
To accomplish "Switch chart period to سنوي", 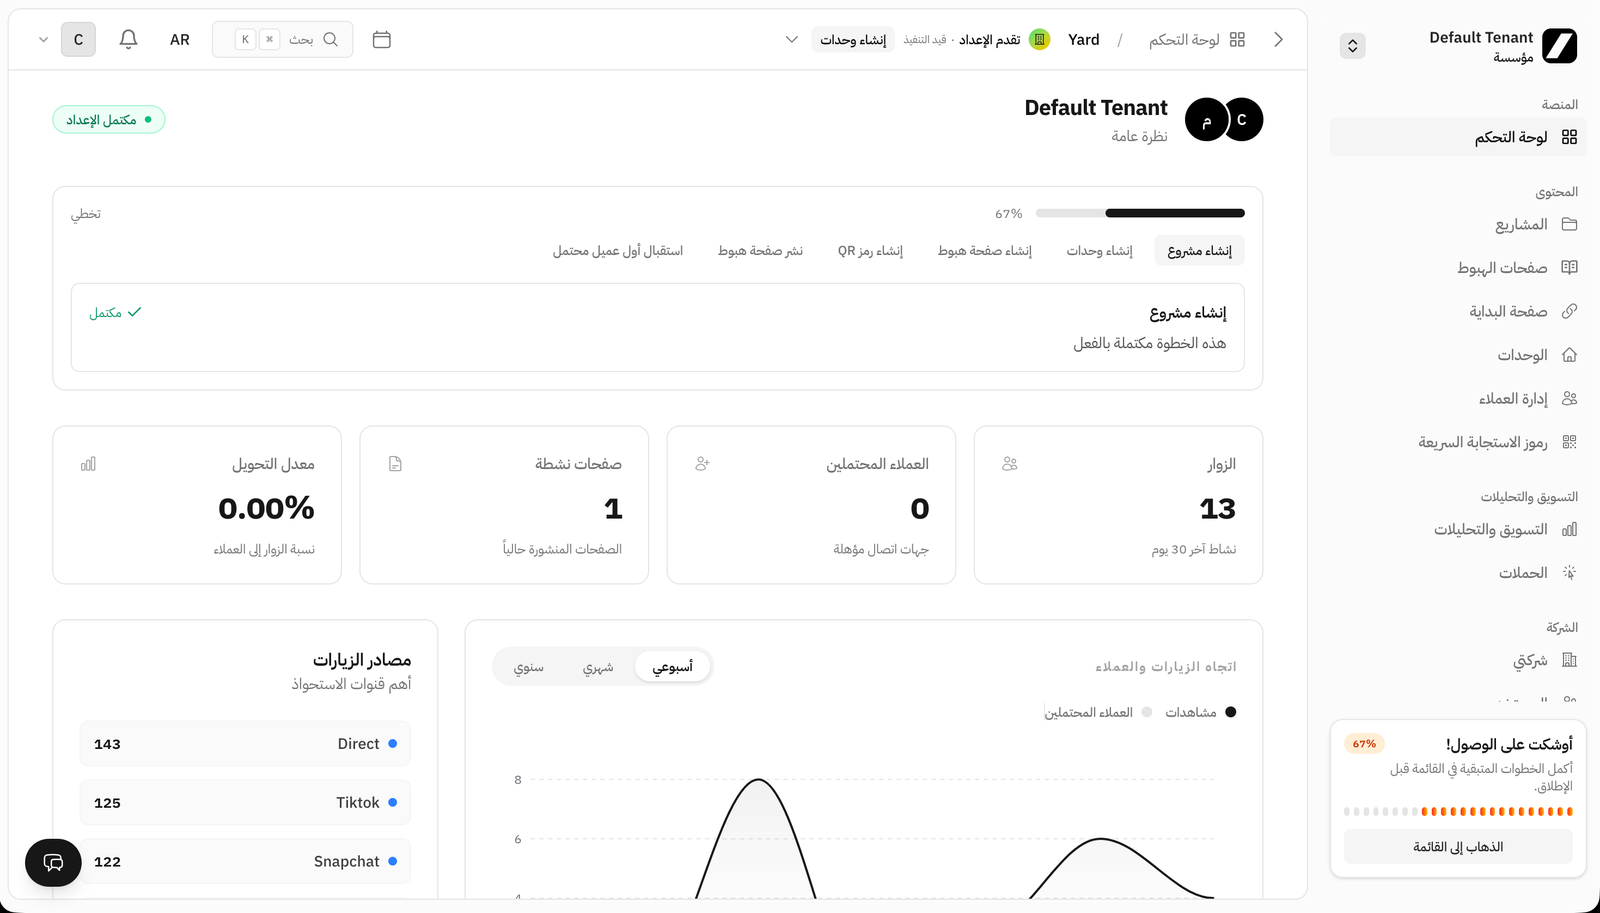I will tap(528, 667).
